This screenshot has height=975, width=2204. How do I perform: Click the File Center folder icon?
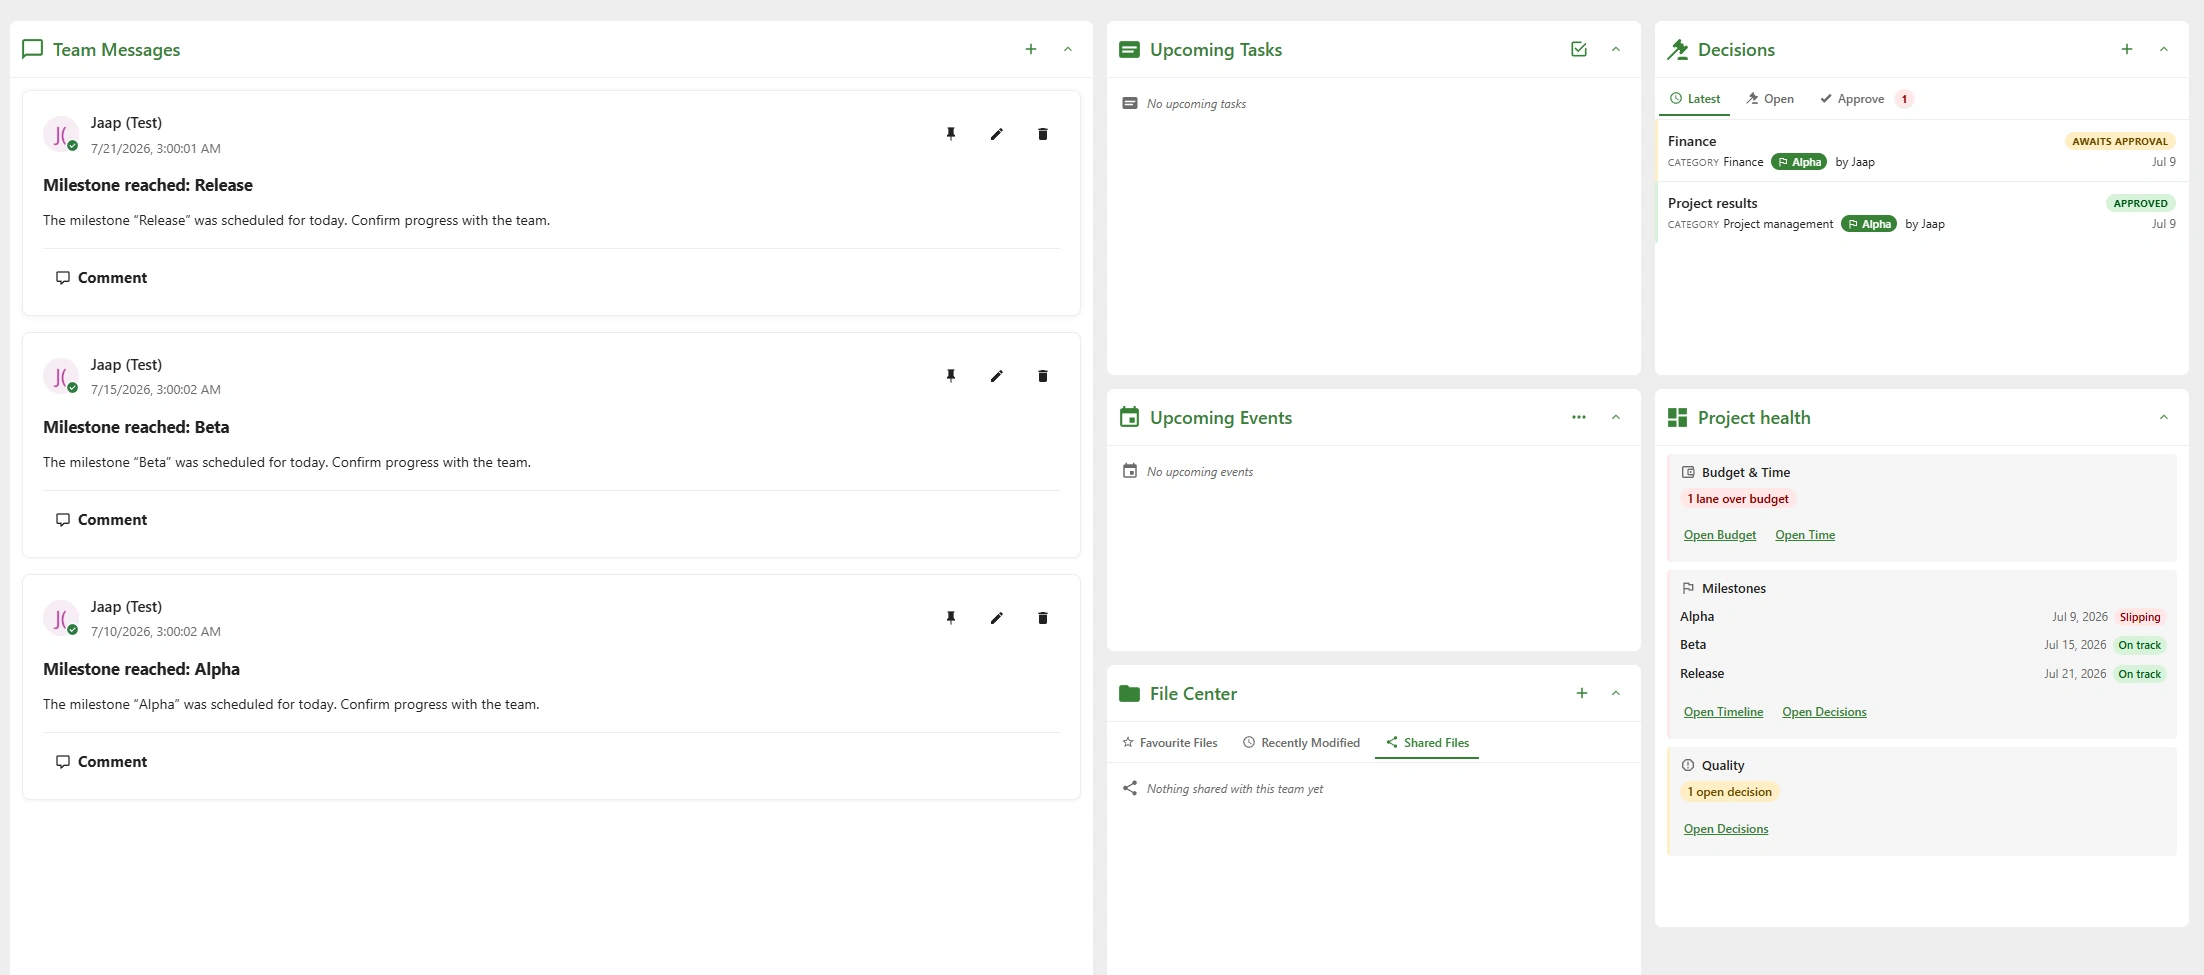(1129, 693)
